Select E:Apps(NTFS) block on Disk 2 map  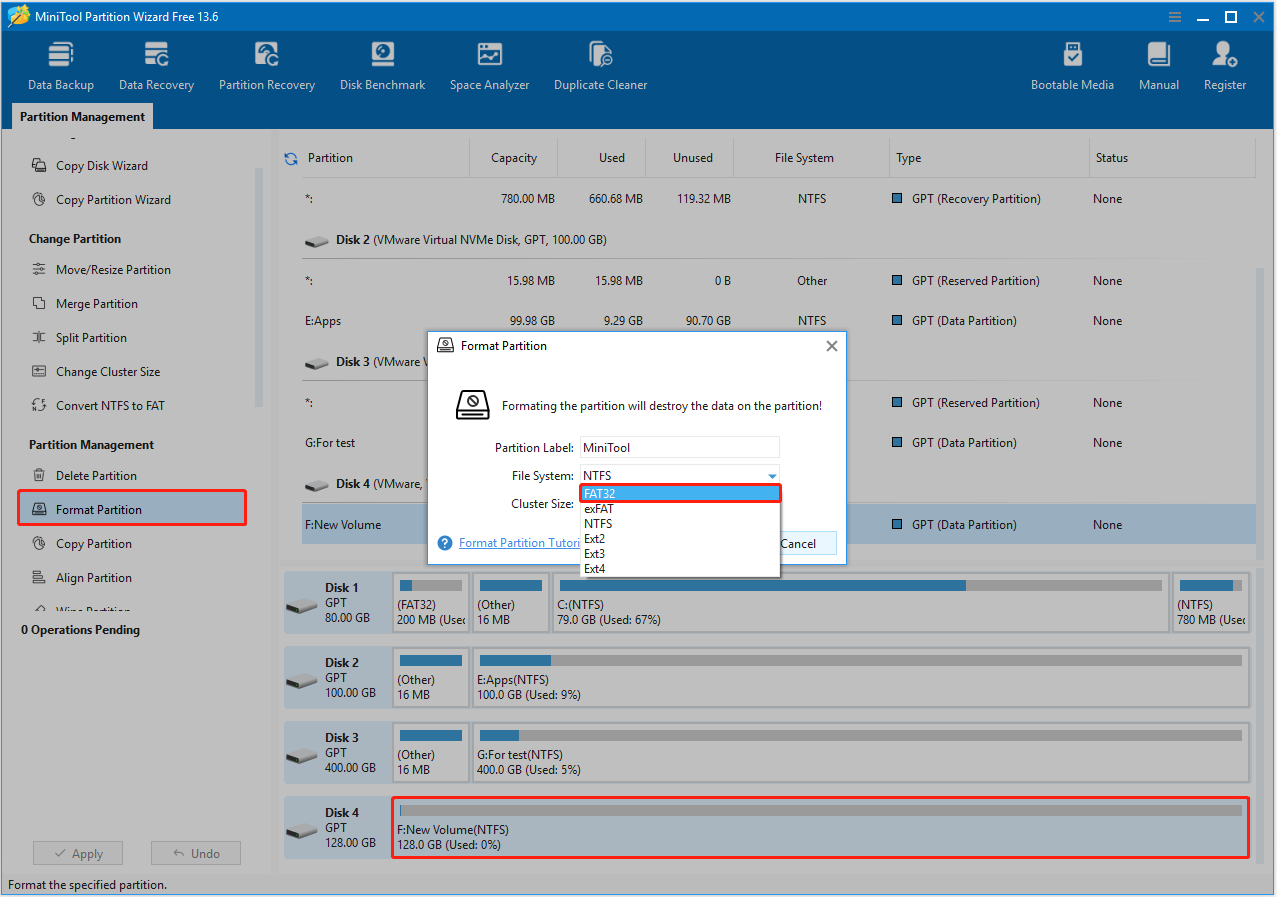pyautogui.click(x=861, y=678)
